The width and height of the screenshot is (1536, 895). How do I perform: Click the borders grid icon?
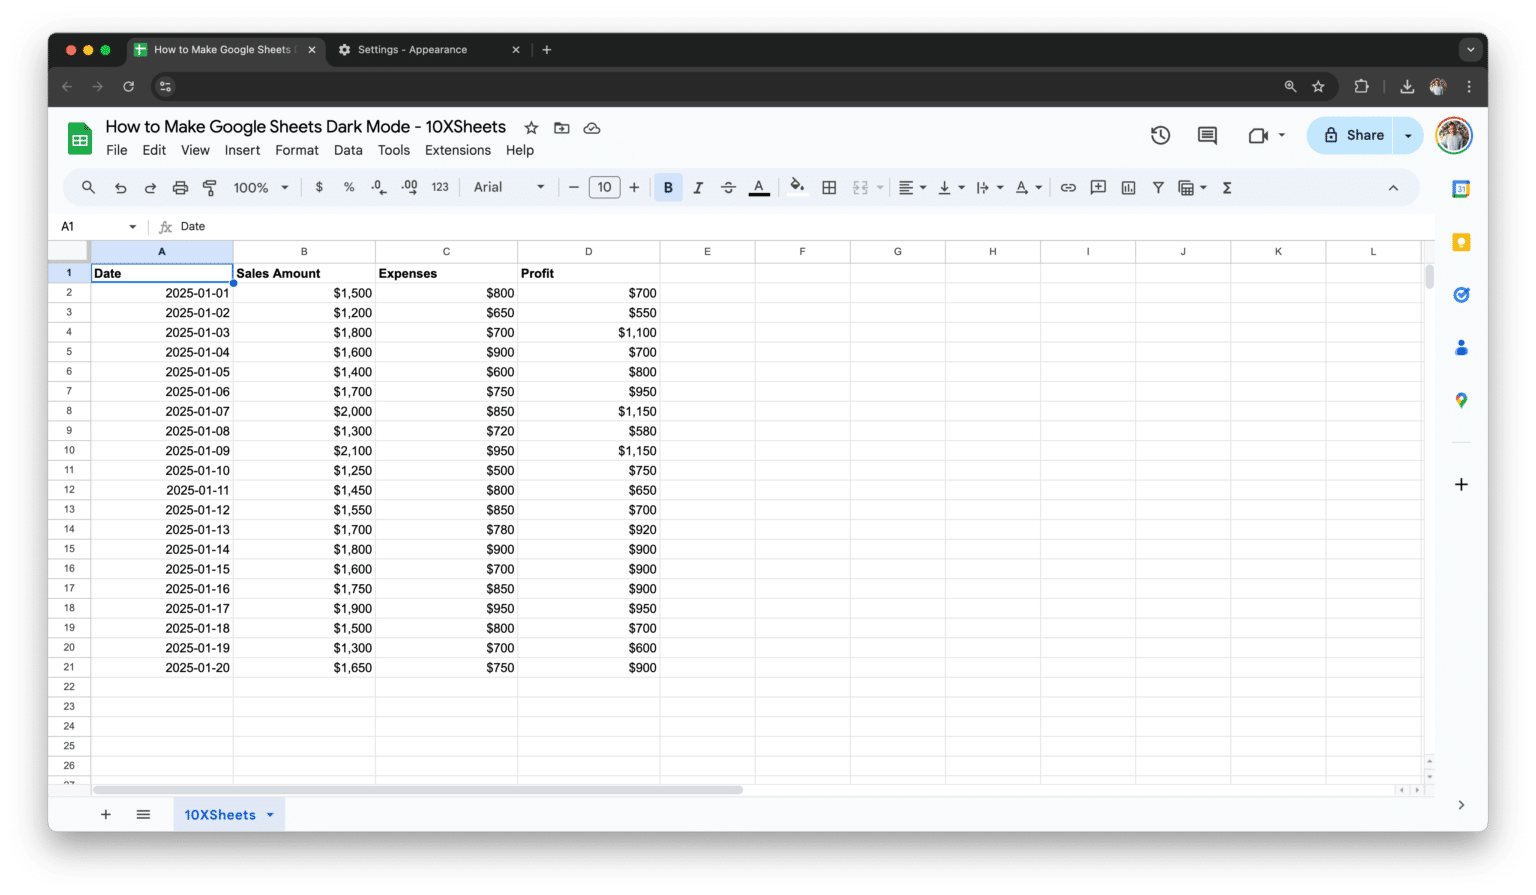coord(829,187)
